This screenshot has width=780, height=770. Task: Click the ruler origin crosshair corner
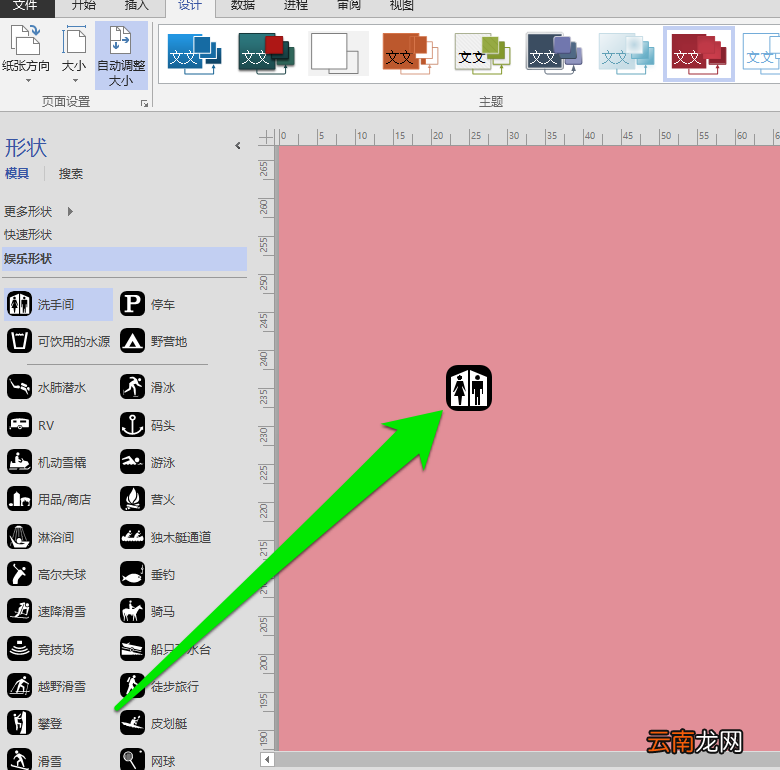tap(266, 136)
